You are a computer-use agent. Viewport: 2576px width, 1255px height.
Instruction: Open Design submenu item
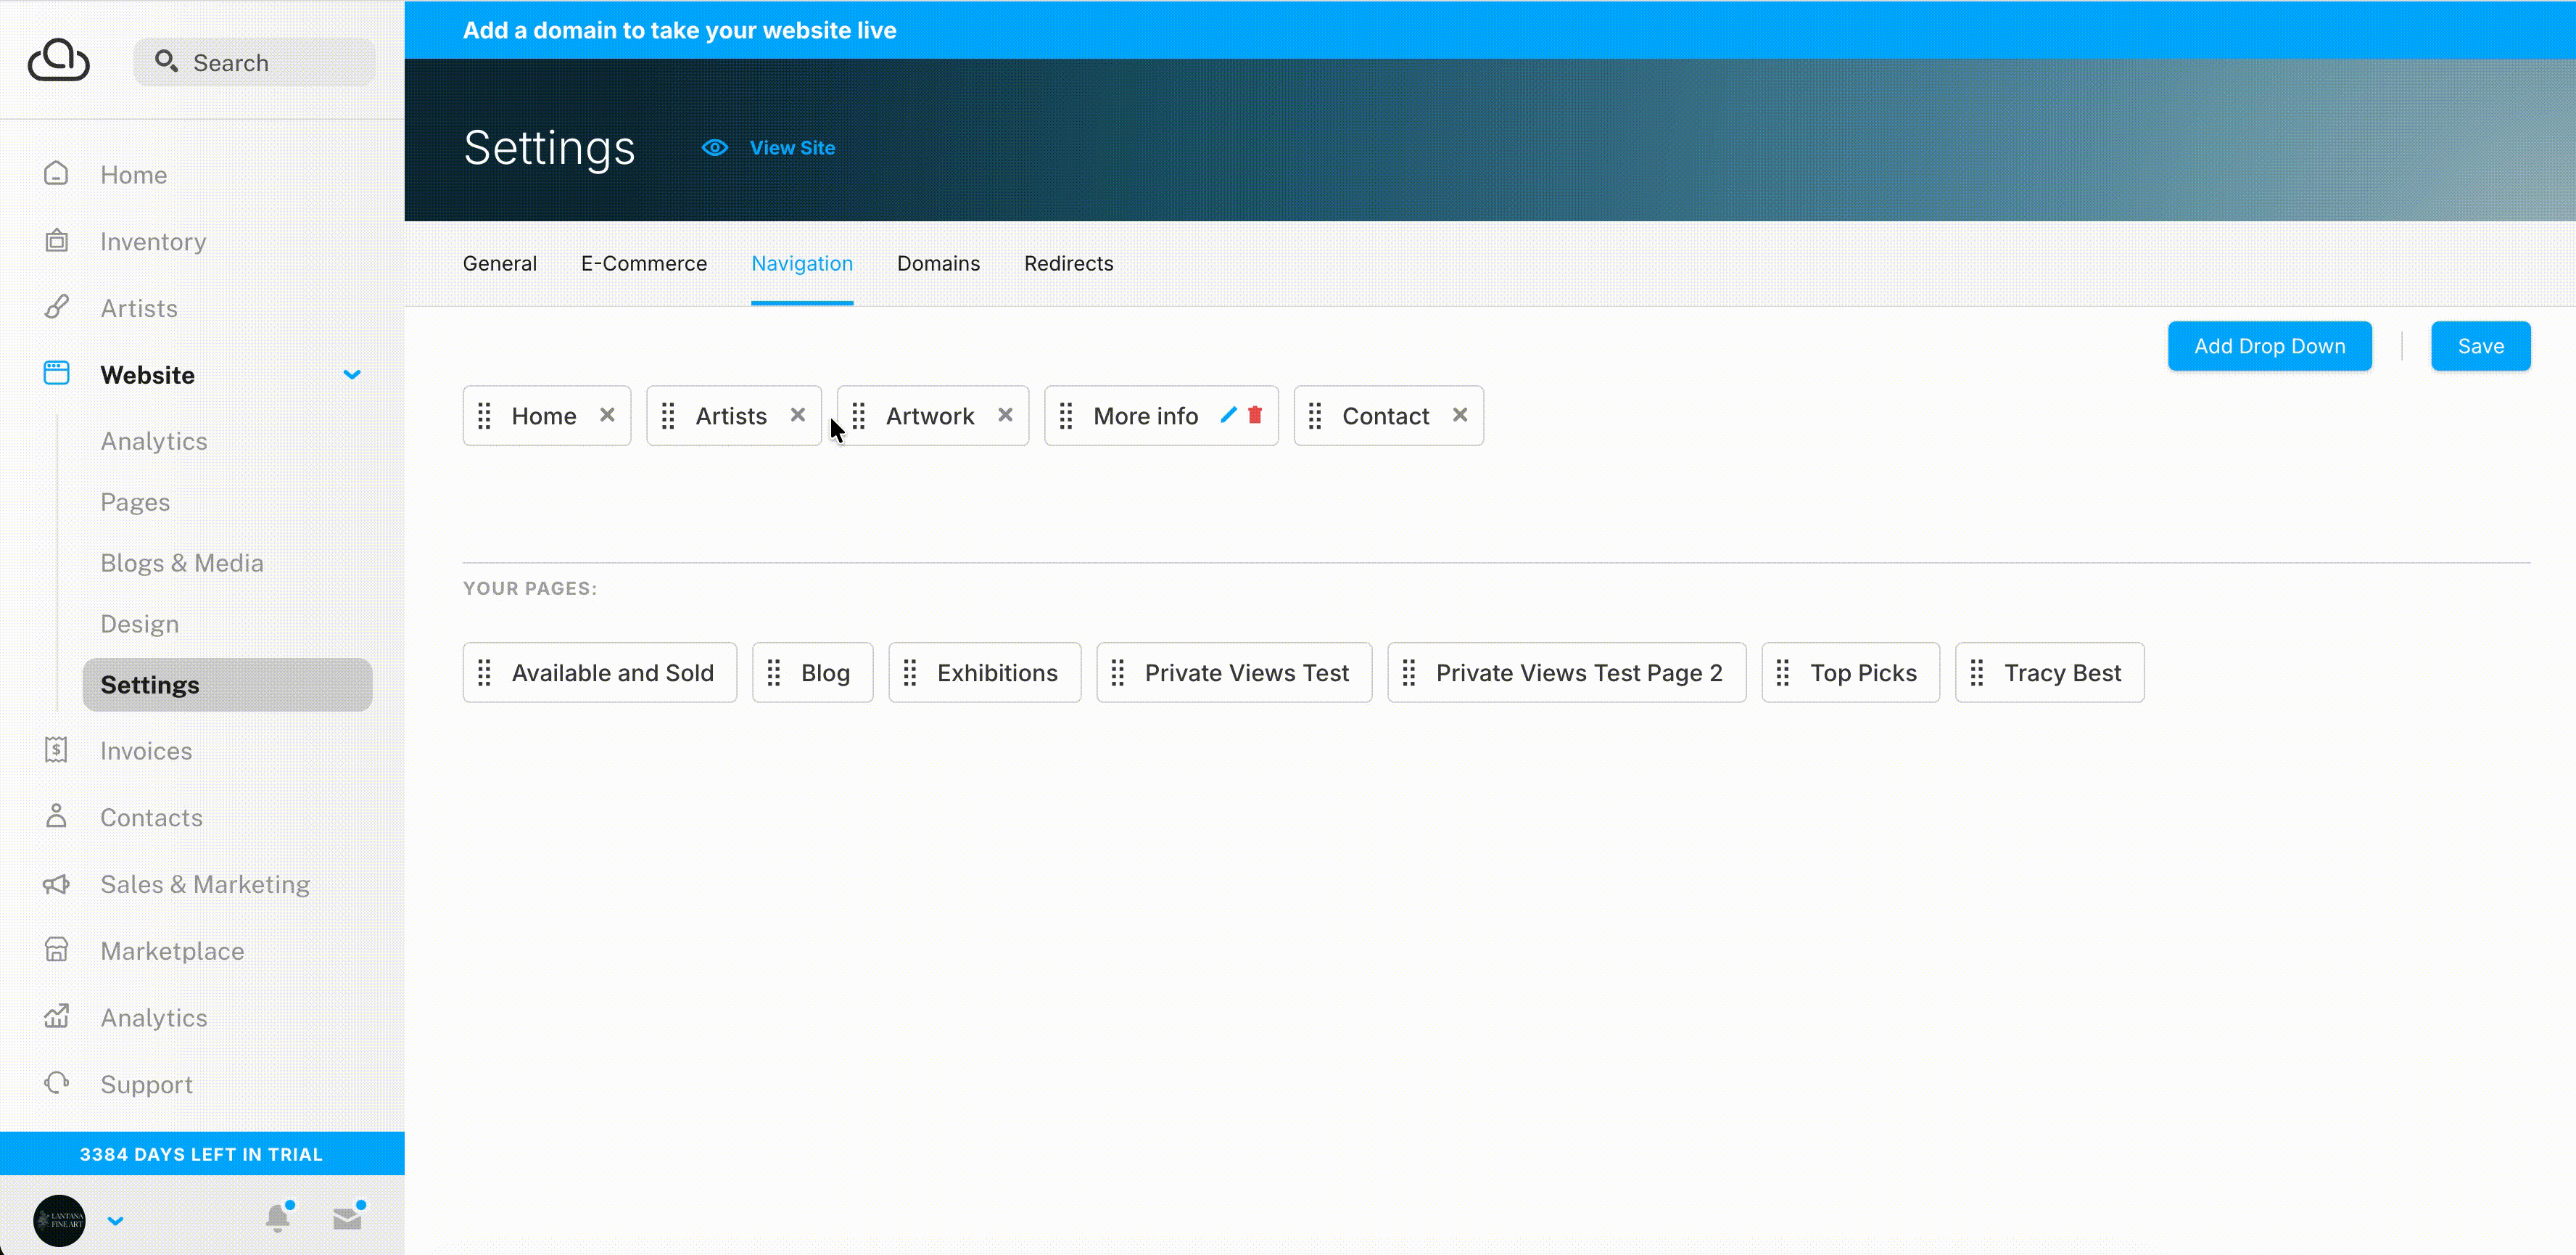coord(140,624)
